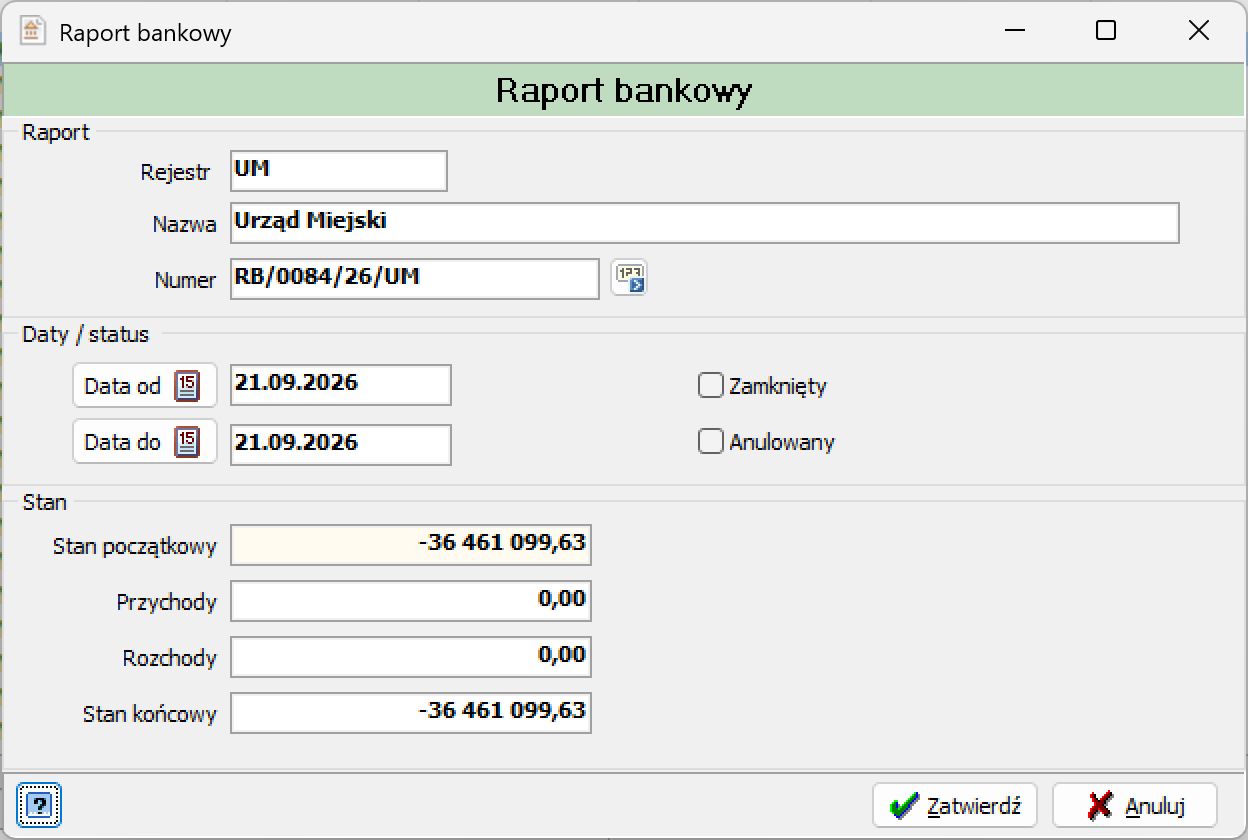Click the Rejestr label

[x=176, y=173]
